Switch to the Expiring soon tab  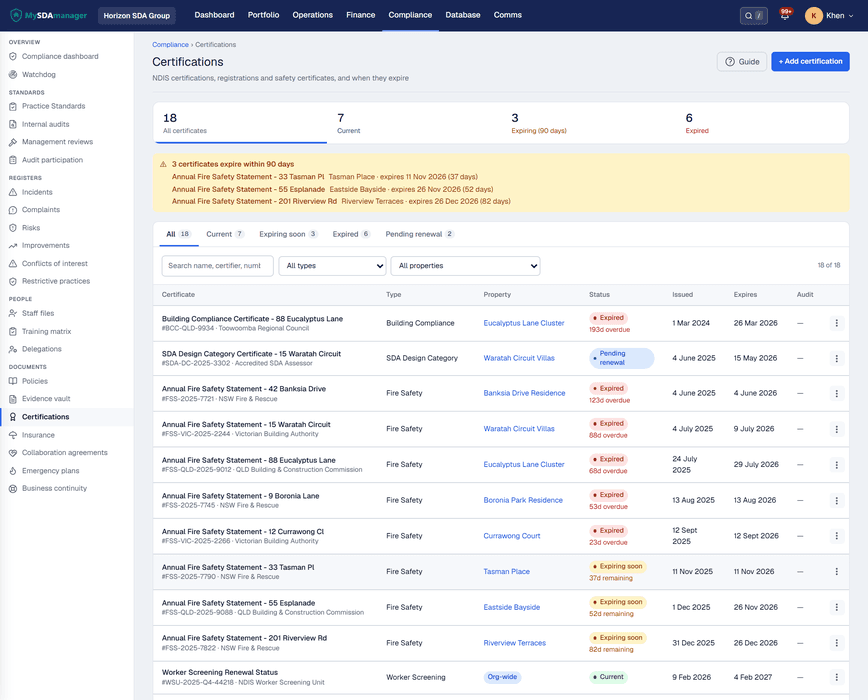pyautogui.click(x=288, y=234)
